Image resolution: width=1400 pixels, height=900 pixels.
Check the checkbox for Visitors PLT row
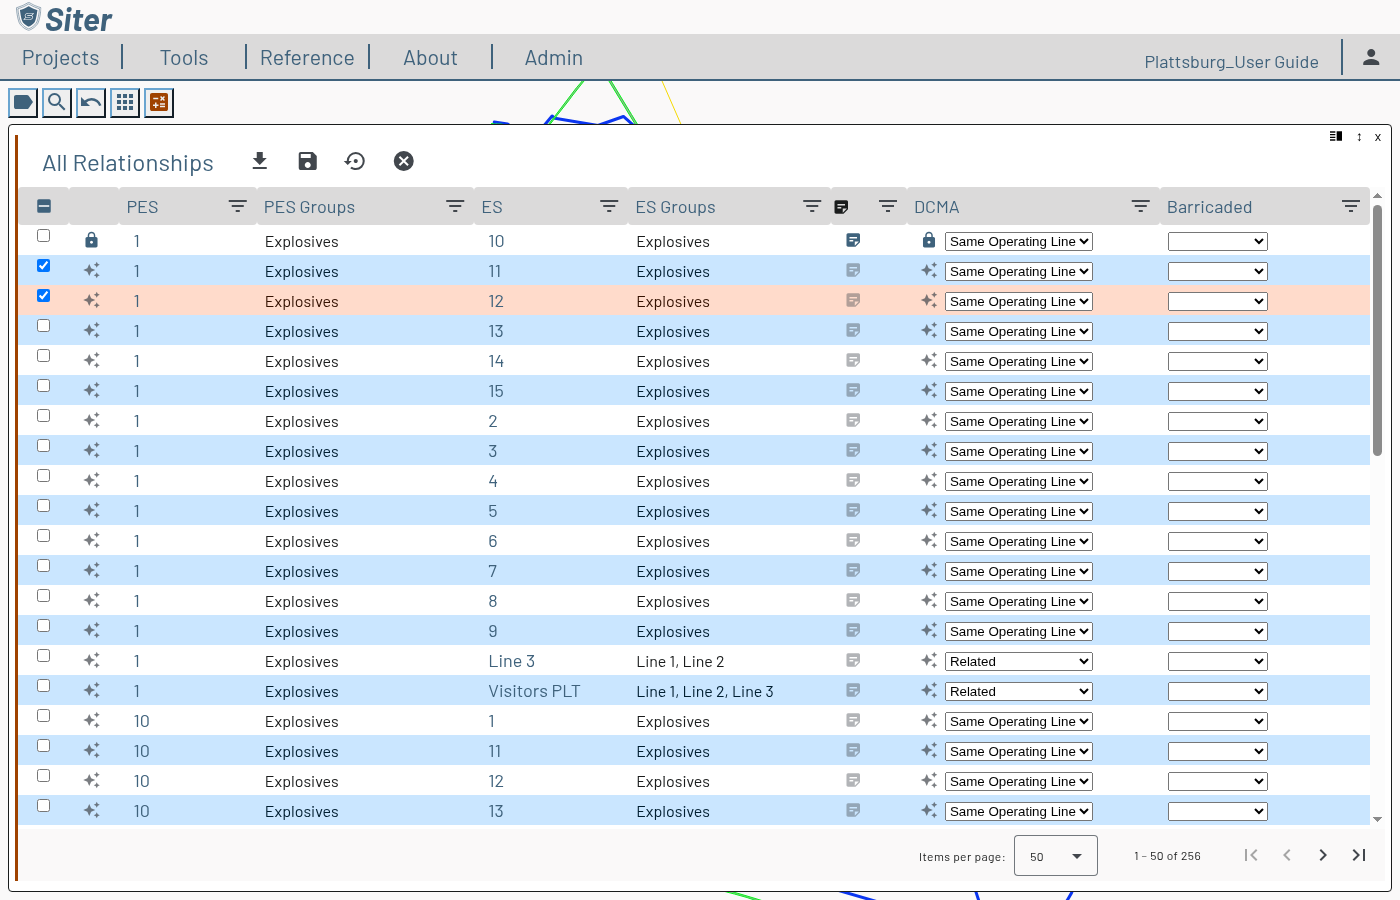point(43,686)
